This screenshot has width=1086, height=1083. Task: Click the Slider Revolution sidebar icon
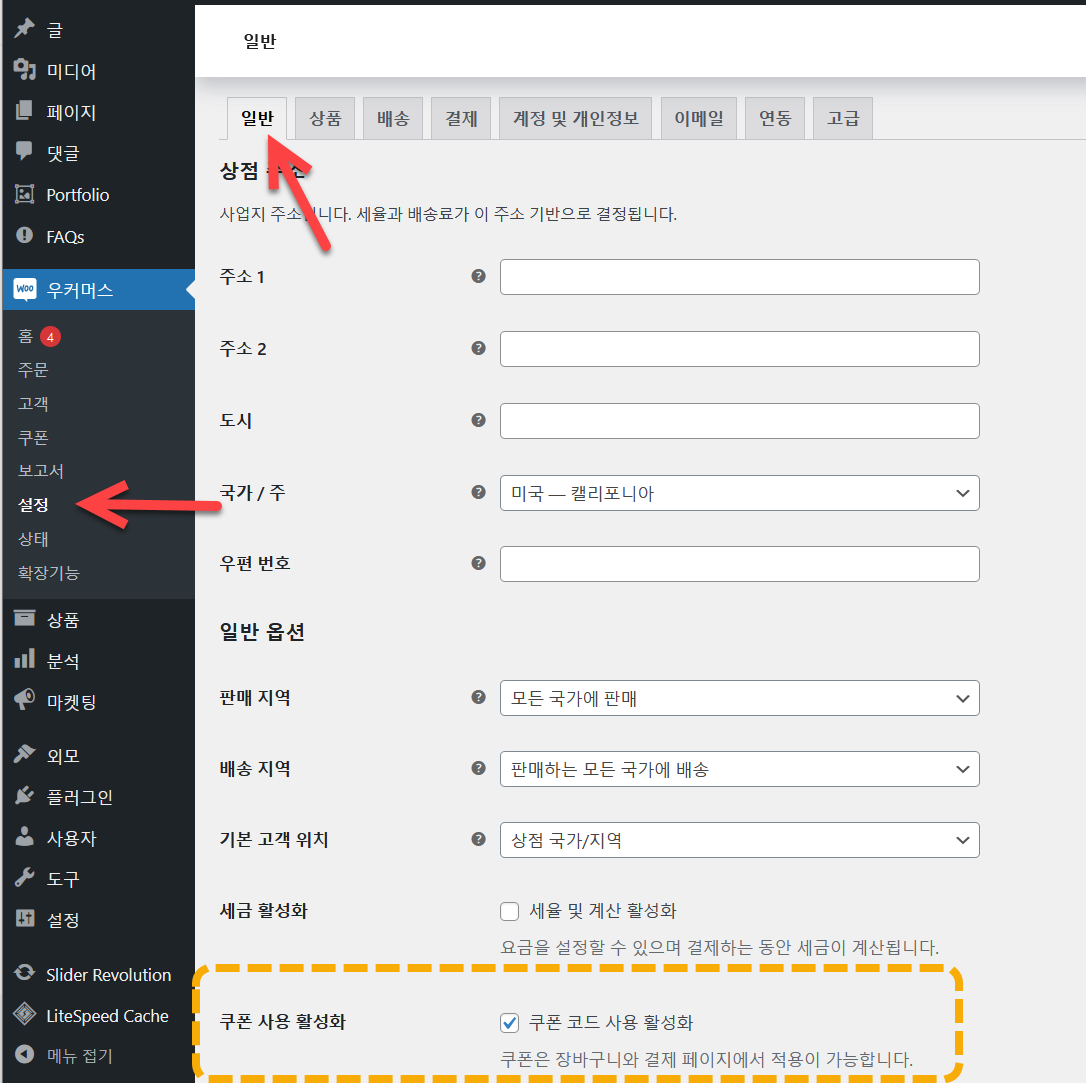(26, 973)
